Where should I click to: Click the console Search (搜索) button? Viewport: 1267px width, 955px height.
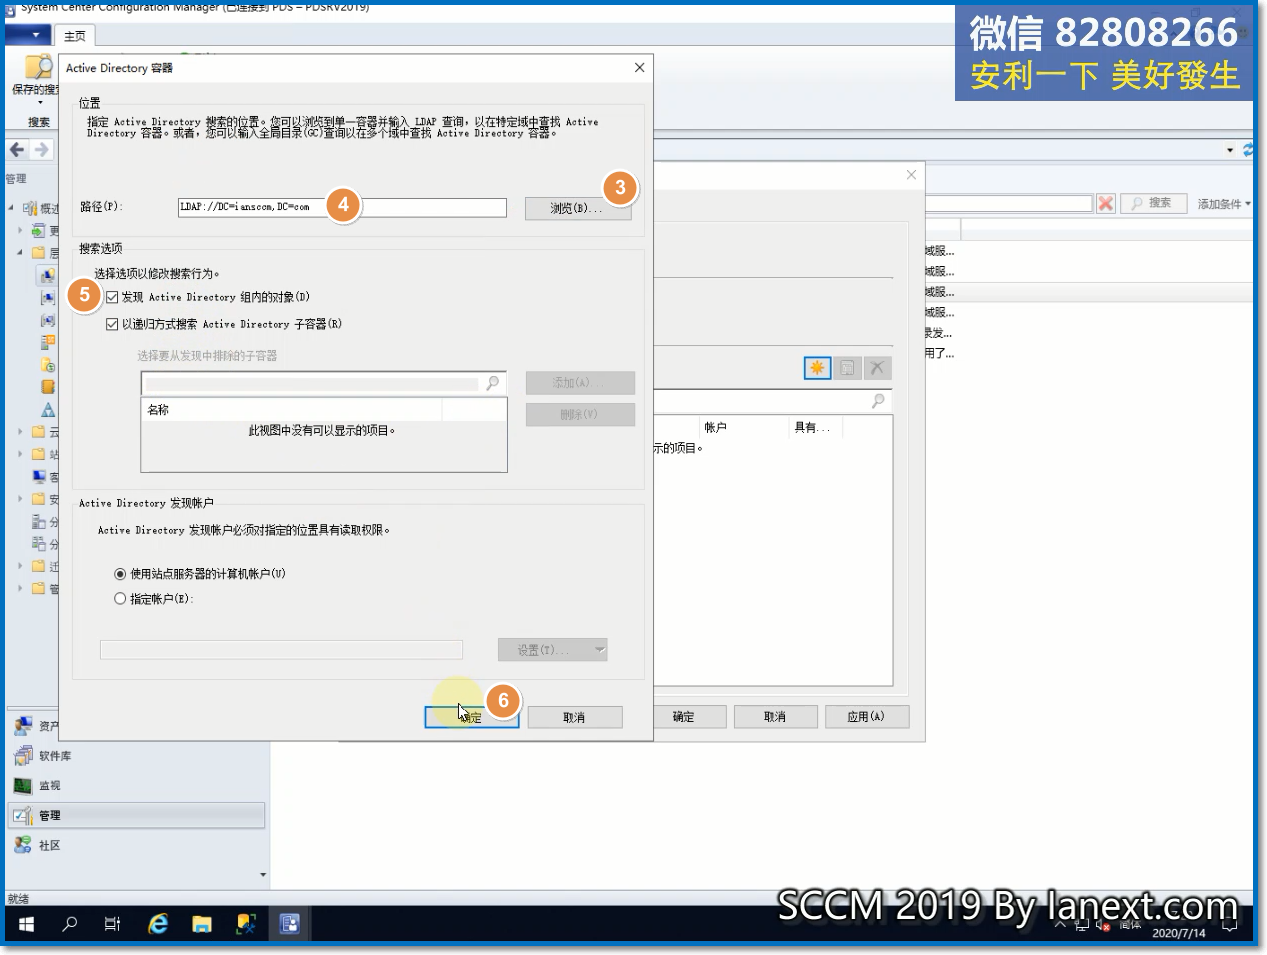coord(1153,203)
